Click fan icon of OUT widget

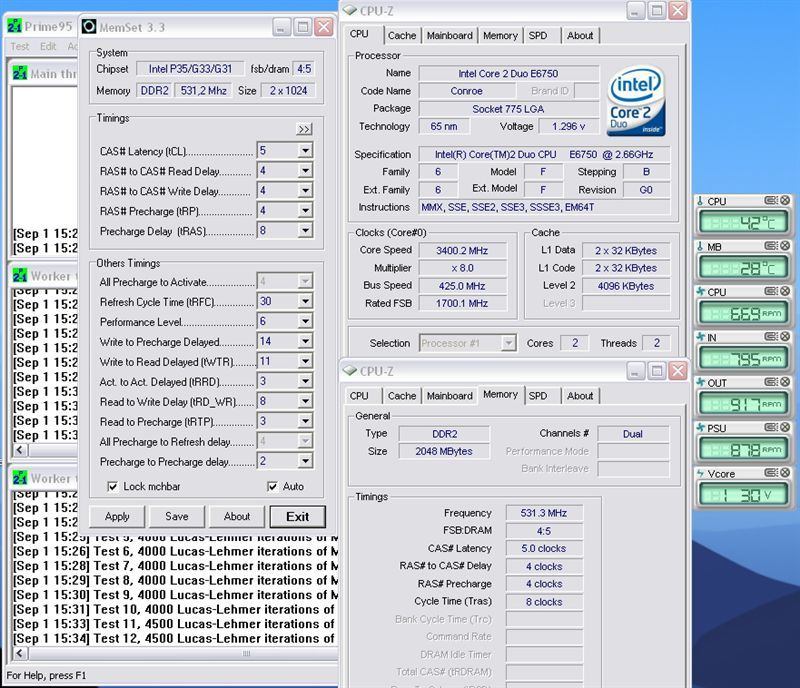click(701, 382)
